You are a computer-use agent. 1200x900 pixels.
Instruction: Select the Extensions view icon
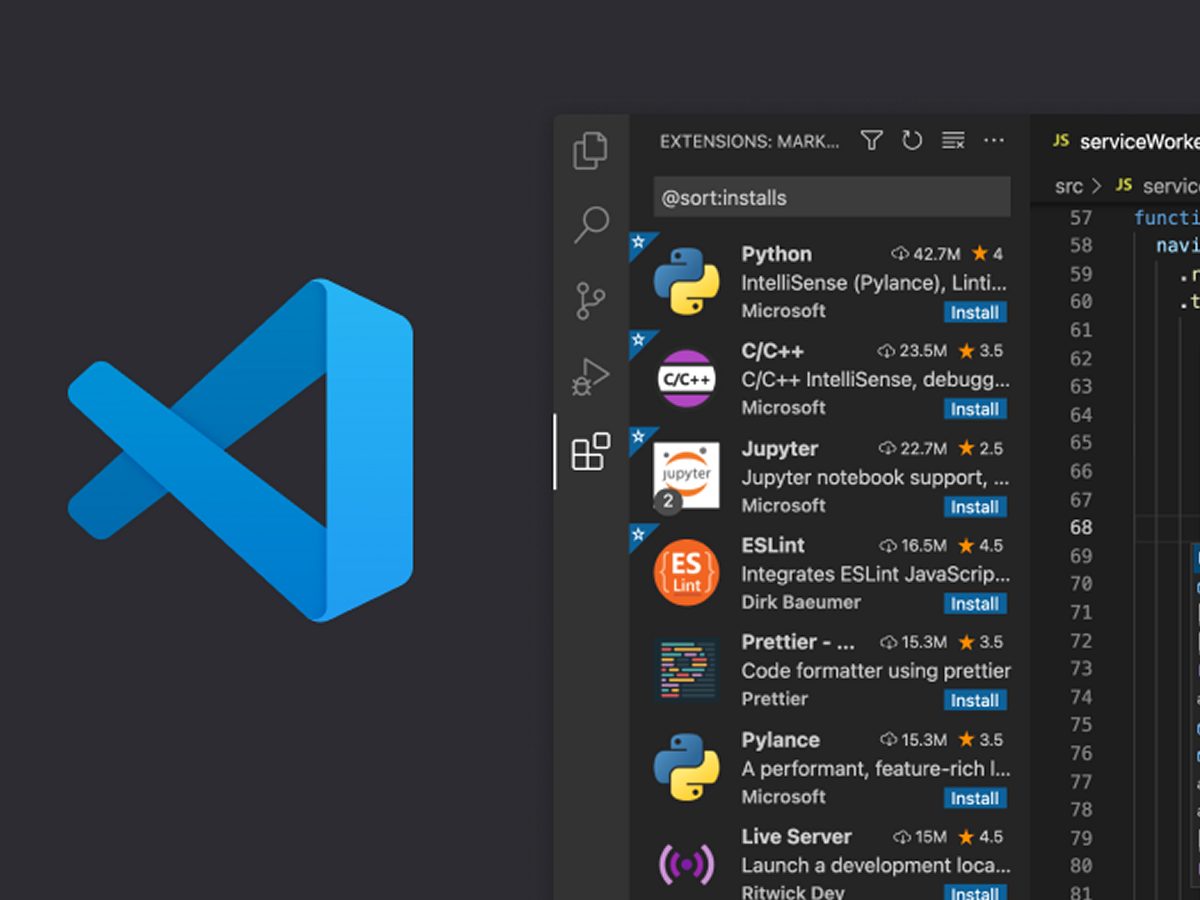590,452
